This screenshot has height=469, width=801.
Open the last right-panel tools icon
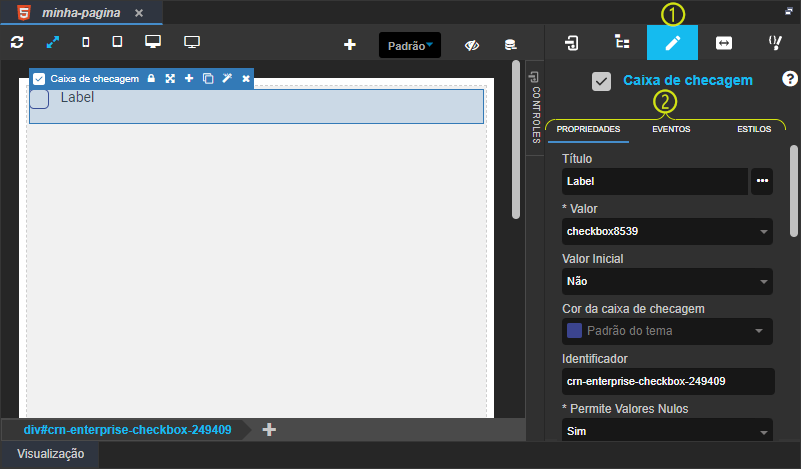point(775,42)
